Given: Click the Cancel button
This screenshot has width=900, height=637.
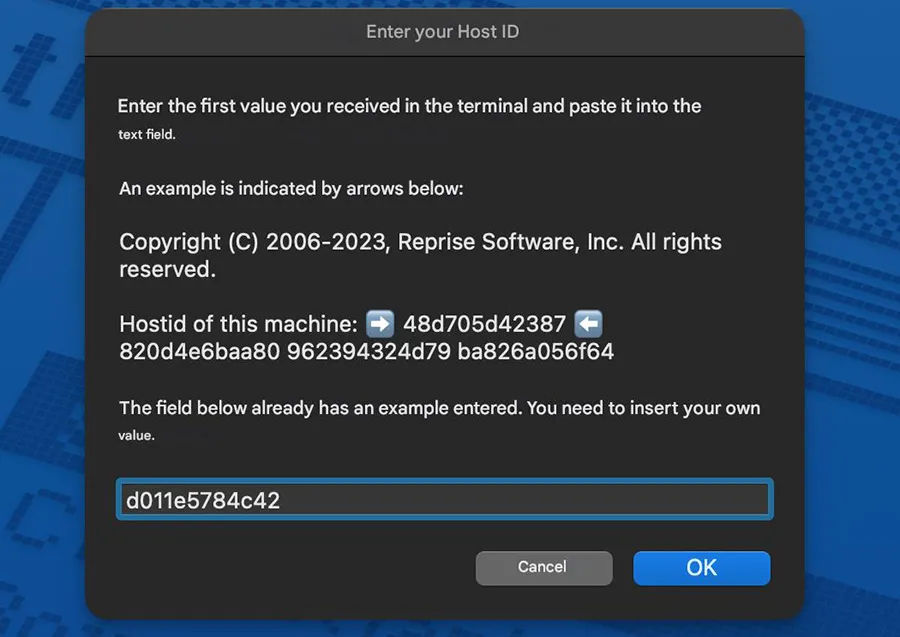Looking at the screenshot, I should [544, 568].
